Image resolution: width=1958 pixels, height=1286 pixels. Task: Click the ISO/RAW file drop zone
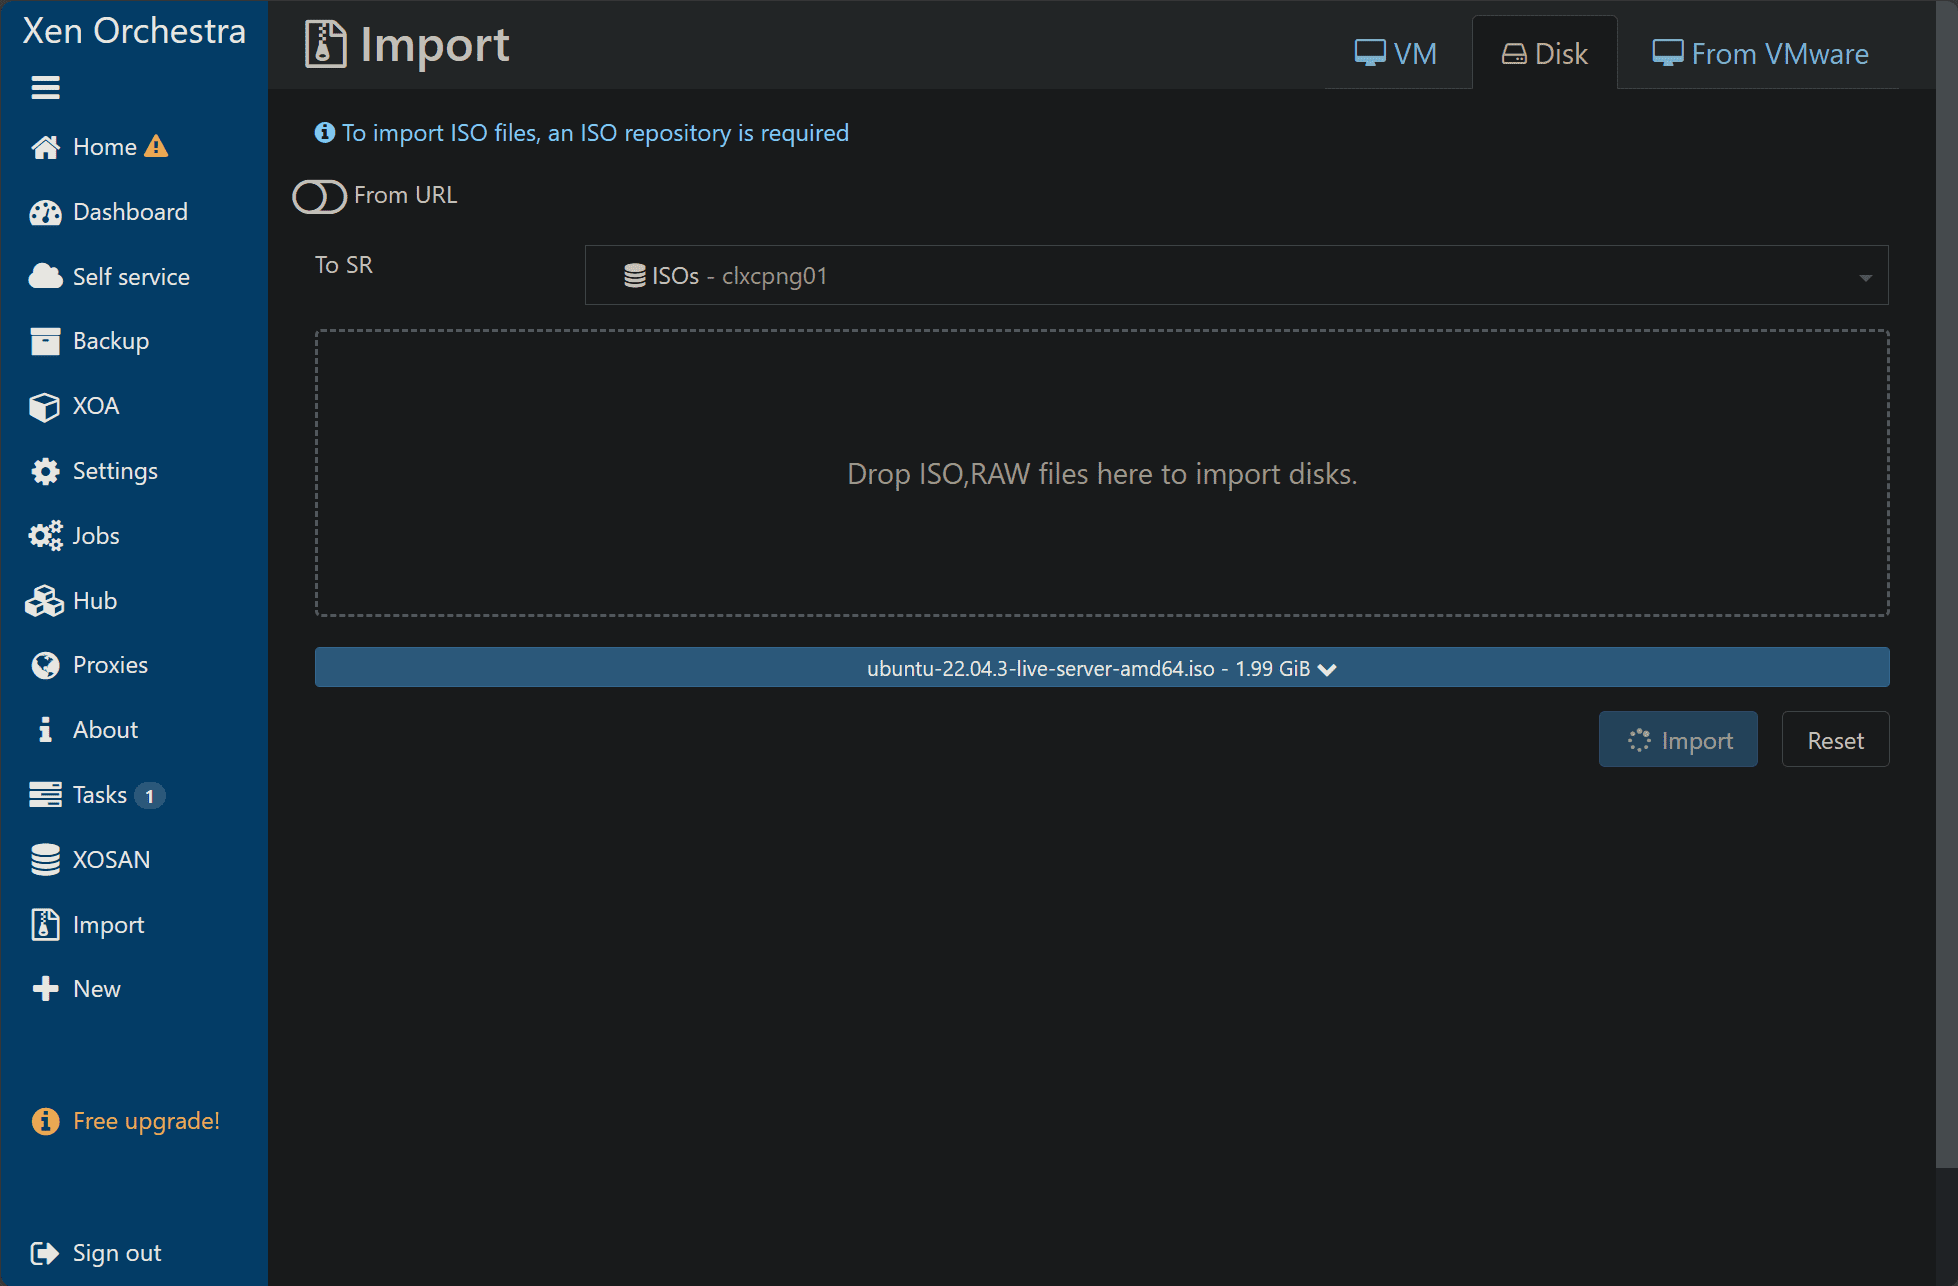(x=1101, y=473)
